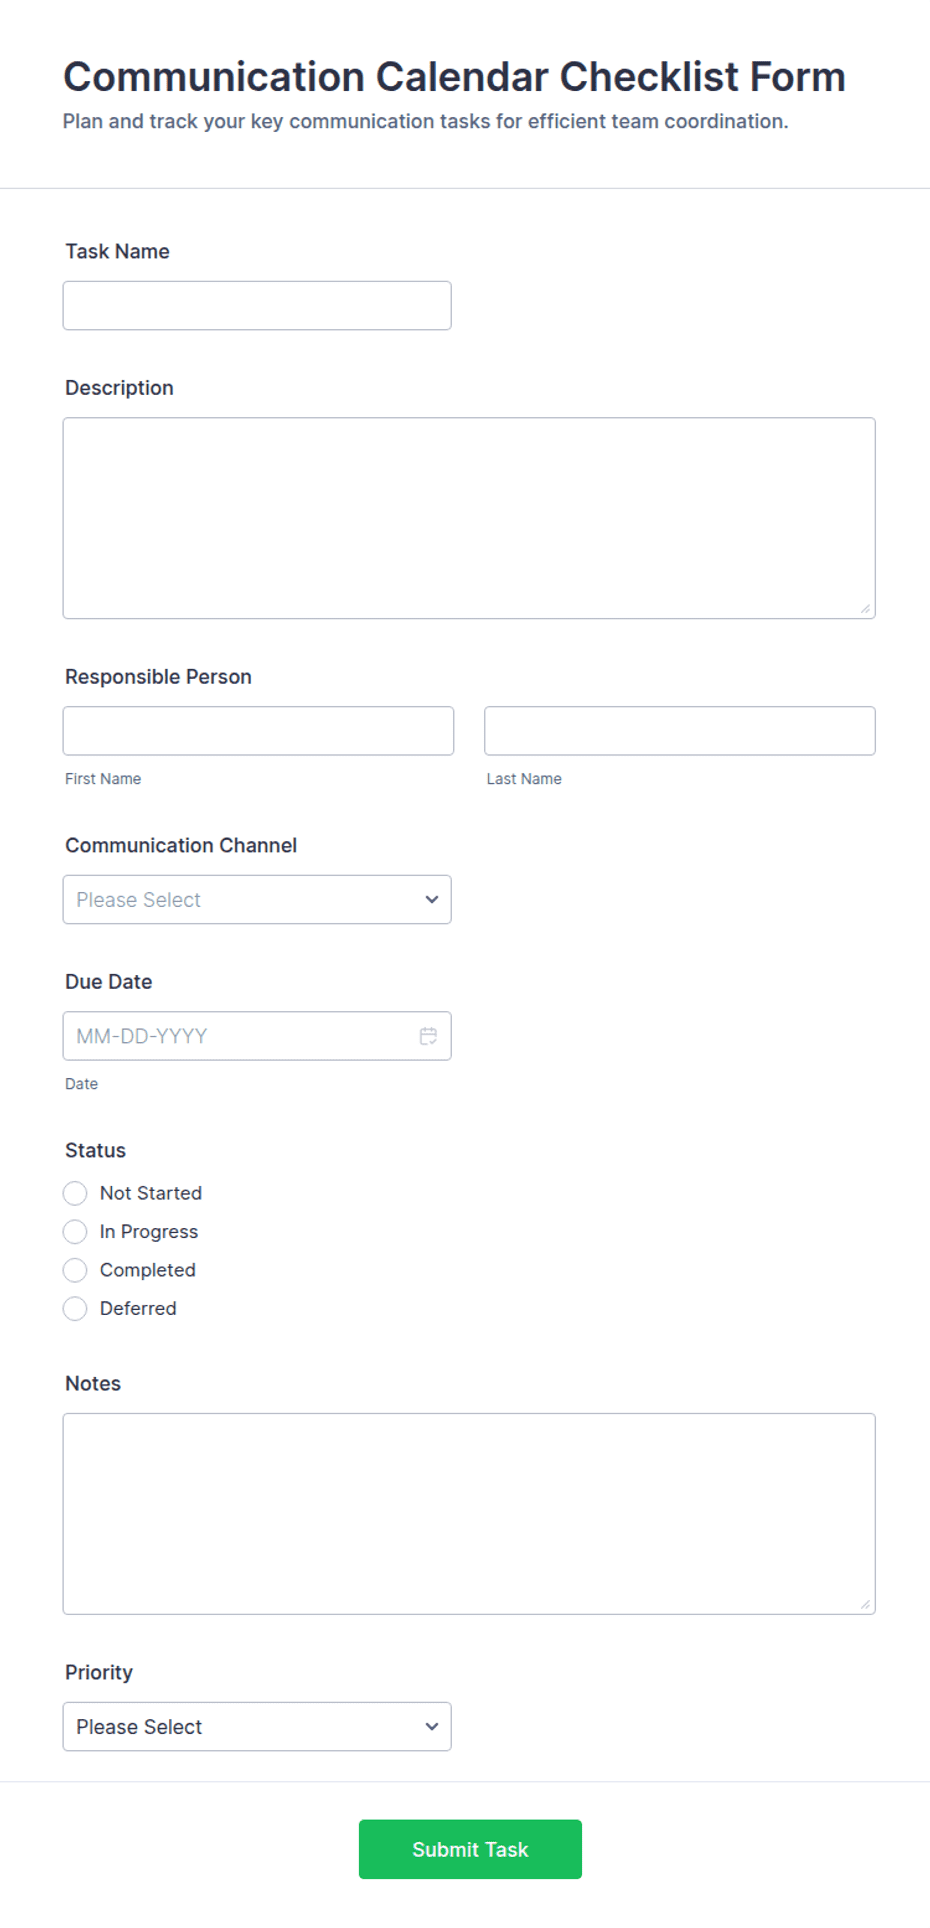930x1928 pixels.
Task: Click the Status field label
Action: (96, 1150)
